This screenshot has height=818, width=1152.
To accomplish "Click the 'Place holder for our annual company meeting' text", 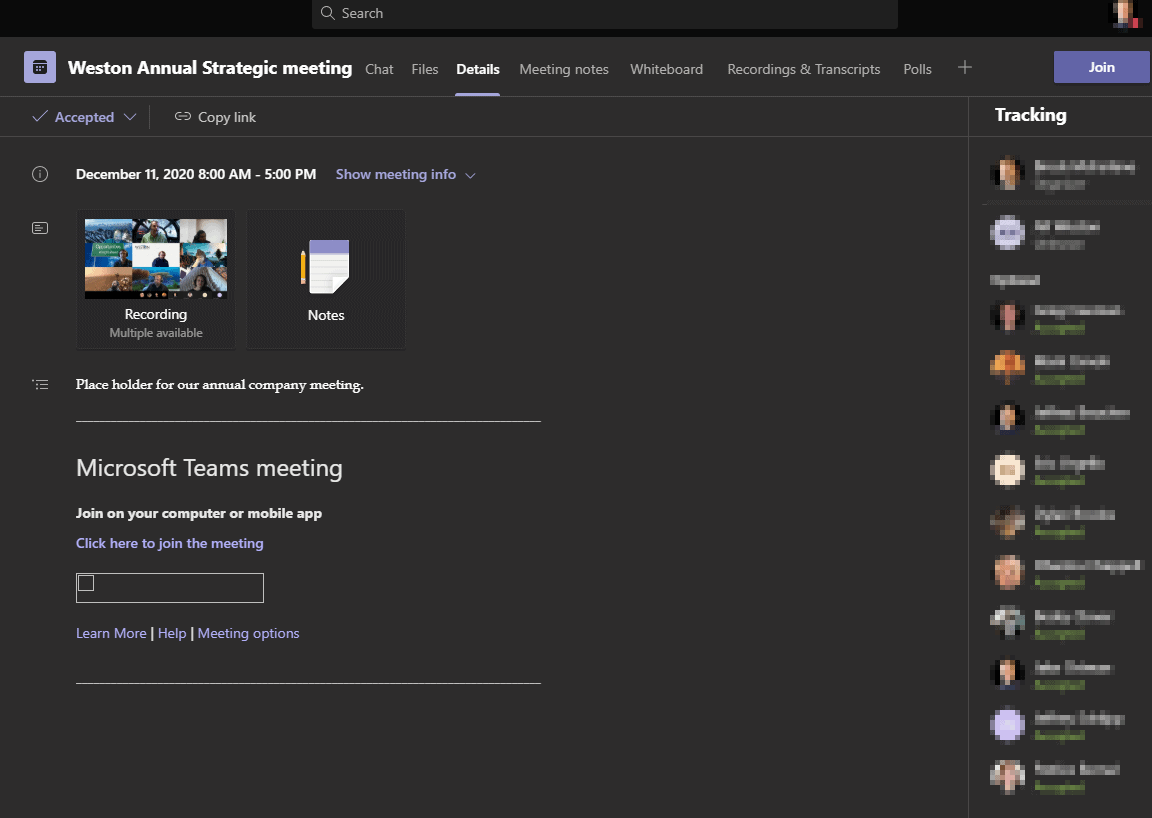I will click(x=220, y=384).
